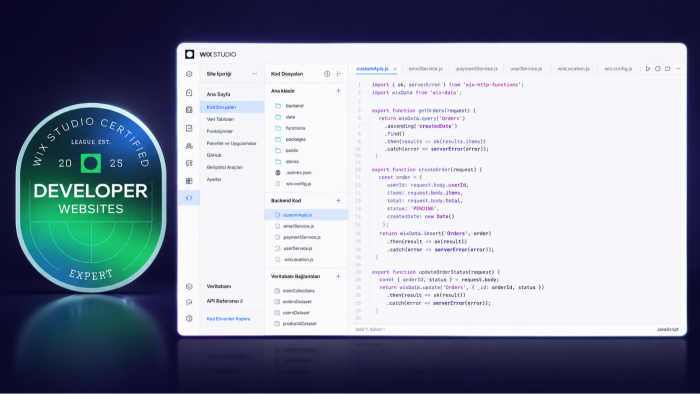Viewport: 700px width, 394px height.
Task: Click the clock history icon in the editor toolbar
Action: tap(658, 69)
